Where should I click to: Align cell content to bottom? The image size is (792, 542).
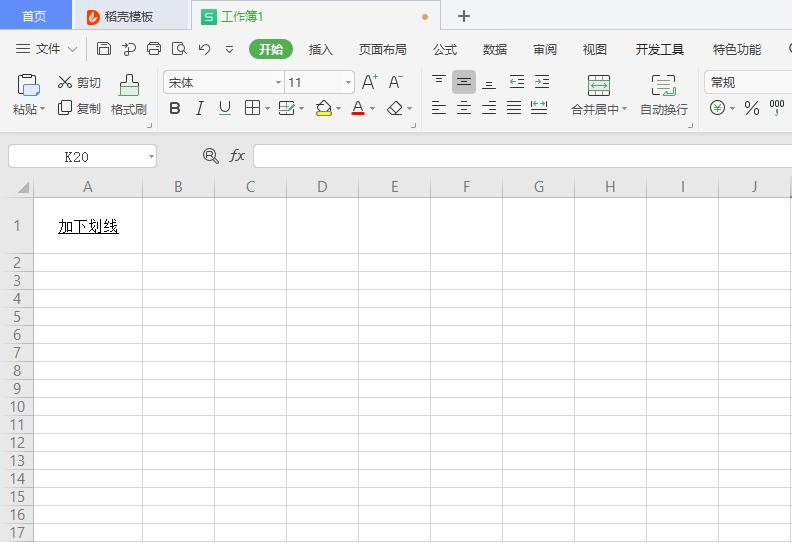(488, 83)
